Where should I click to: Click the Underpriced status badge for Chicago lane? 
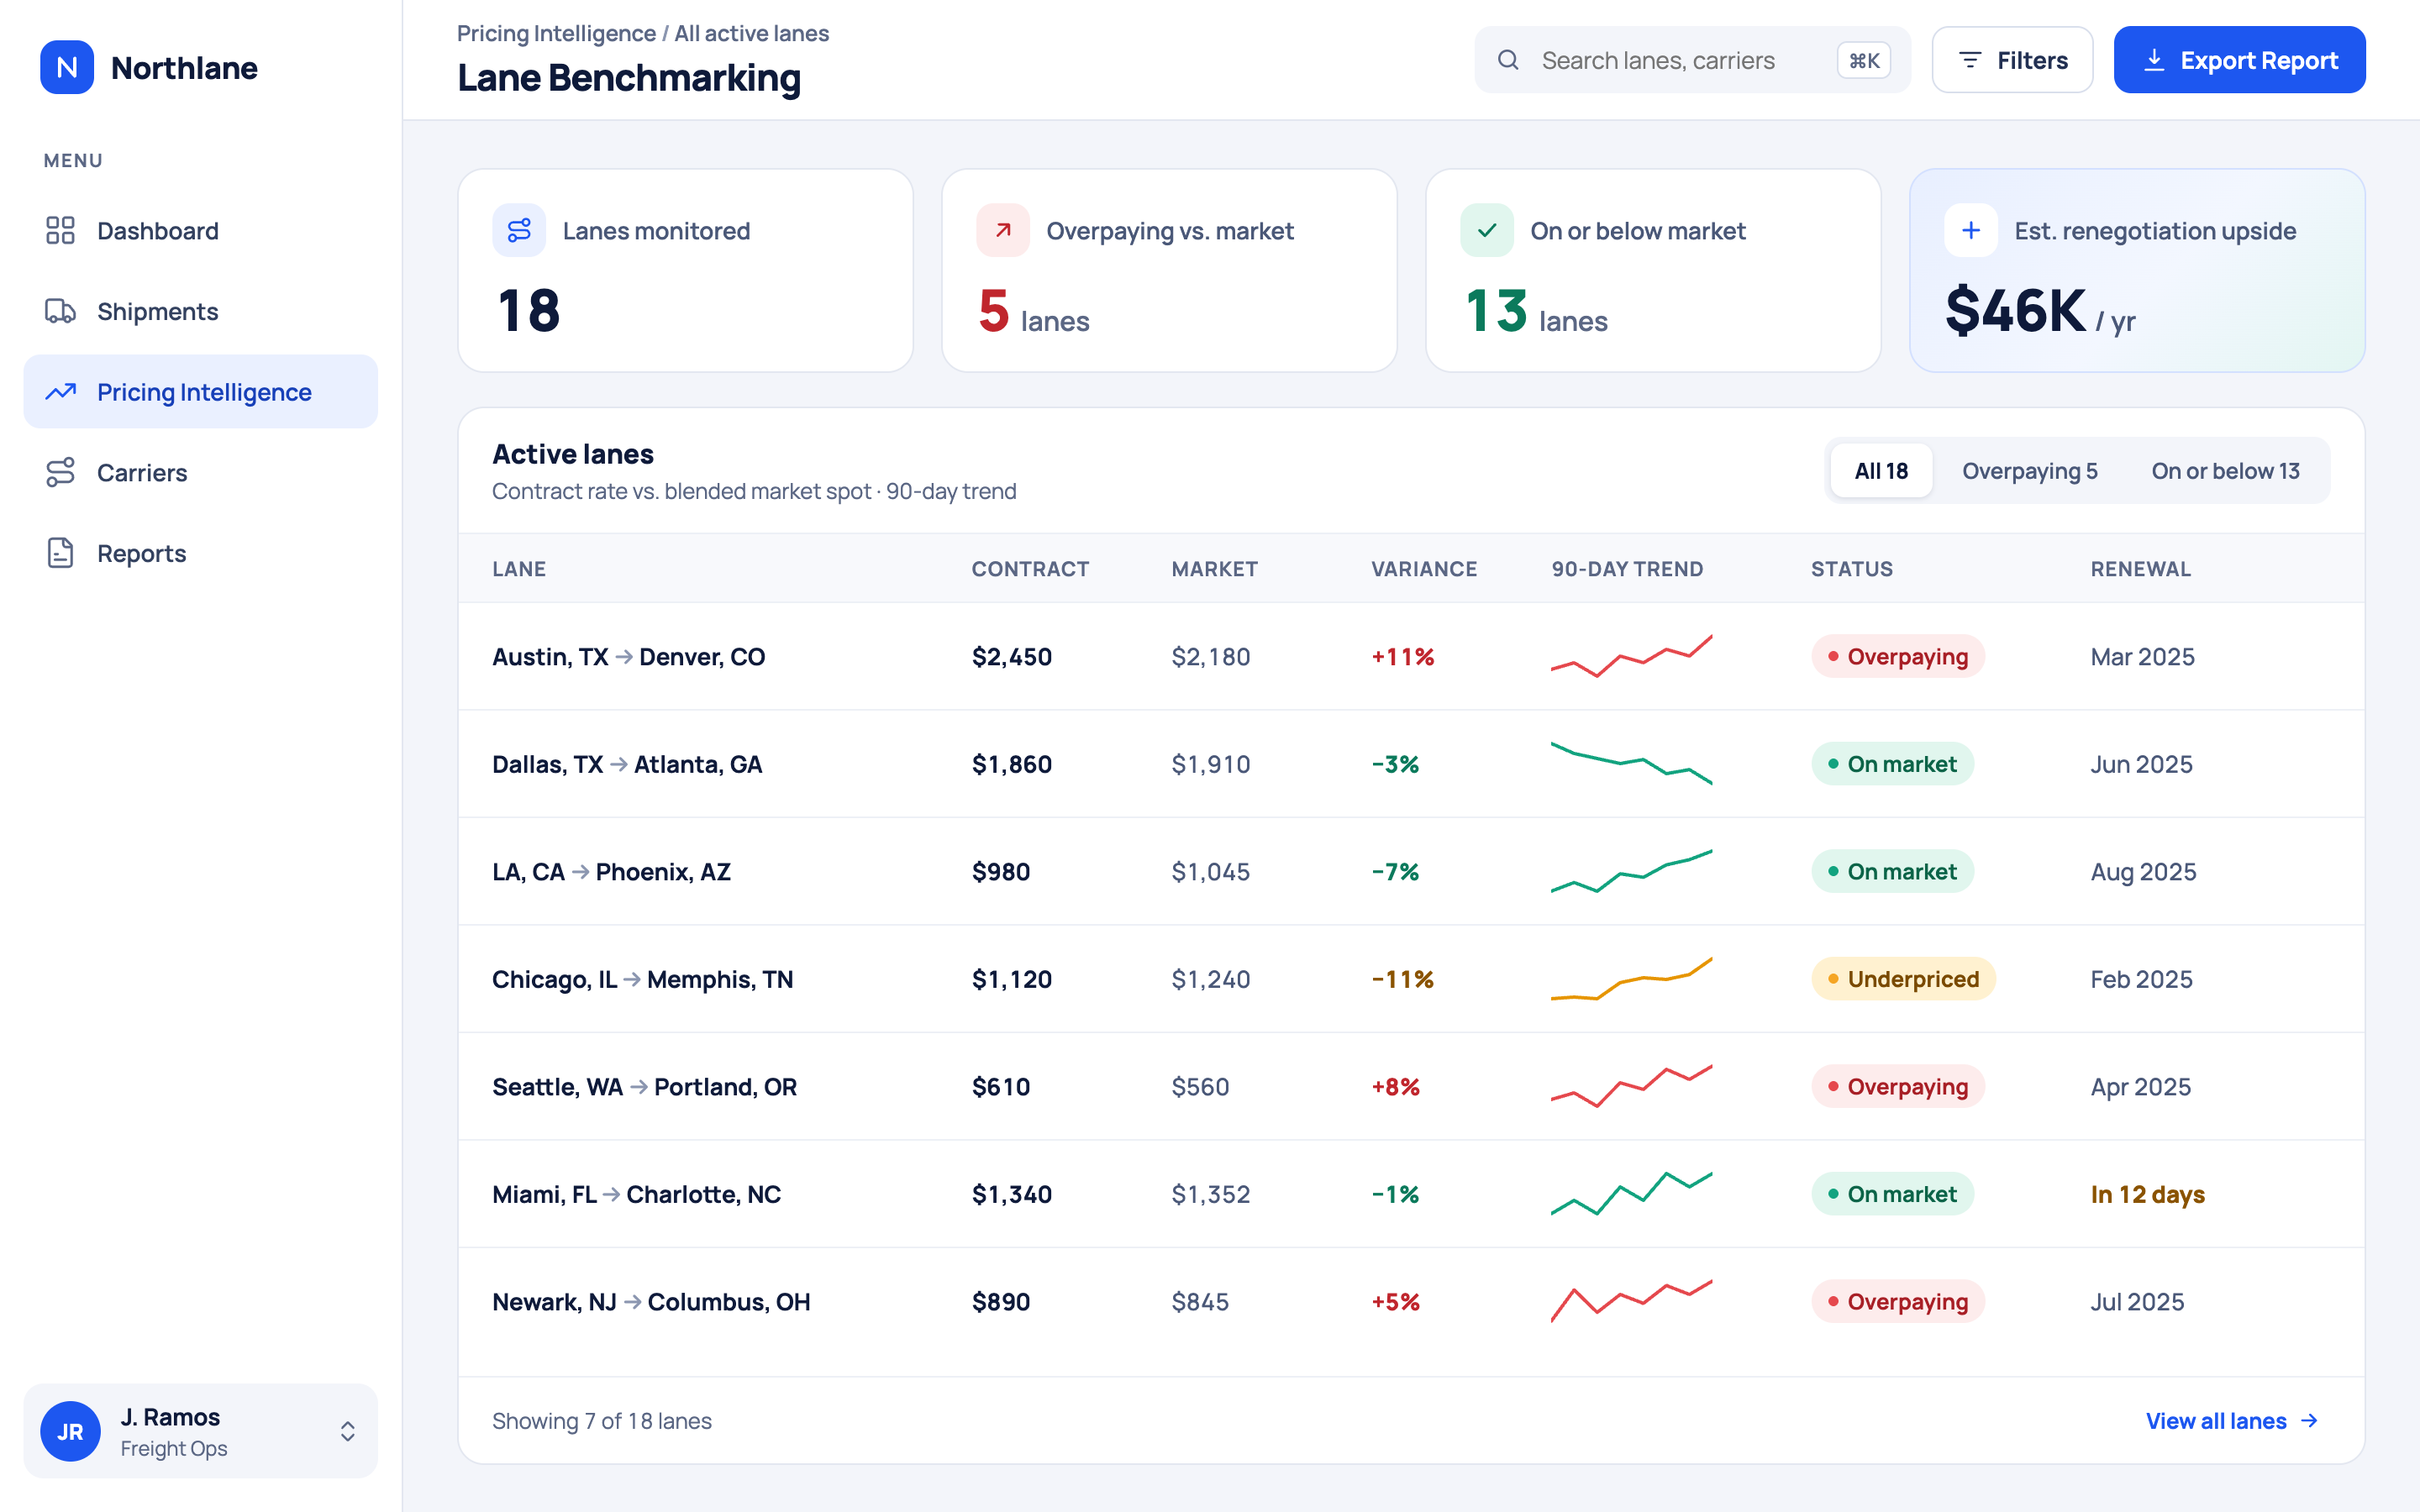(1903, 978)
